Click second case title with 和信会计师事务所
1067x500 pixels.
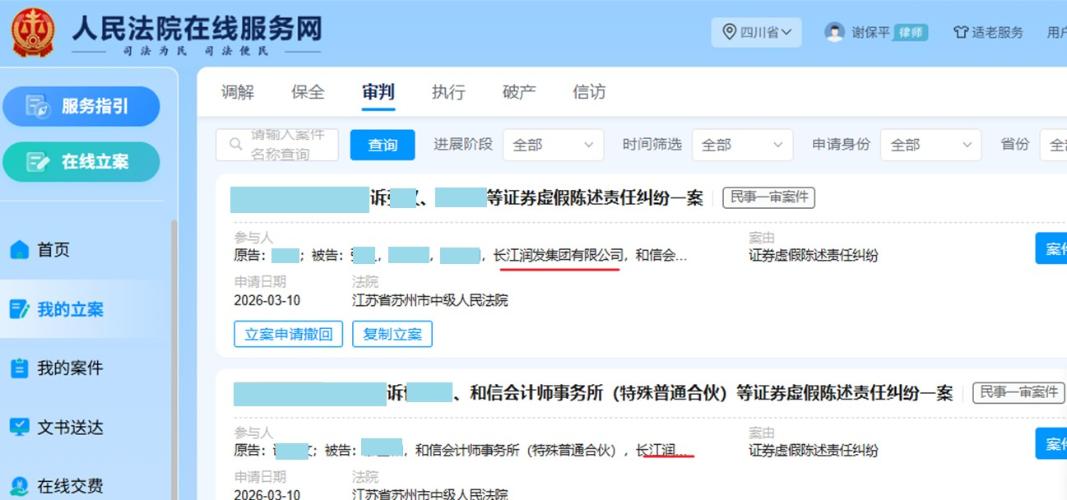pyautogui.click(x=593, y=393)
